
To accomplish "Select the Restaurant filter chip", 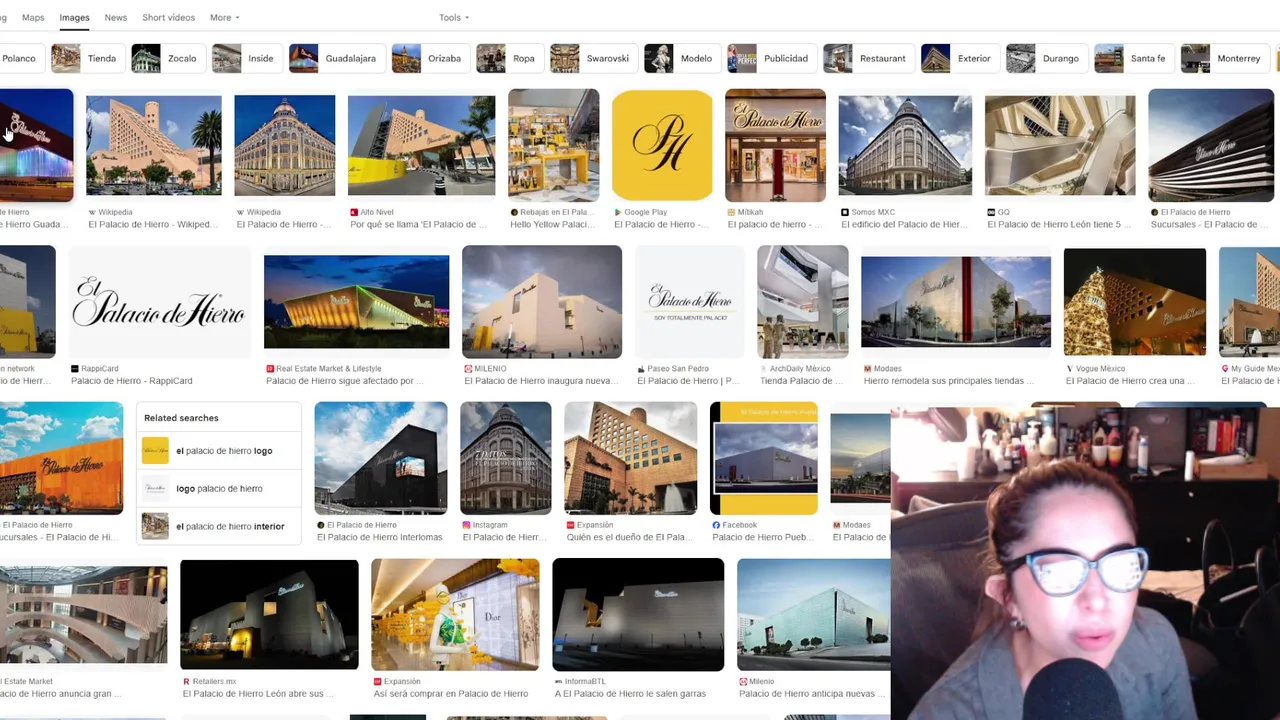I will (x=867, y=58).
